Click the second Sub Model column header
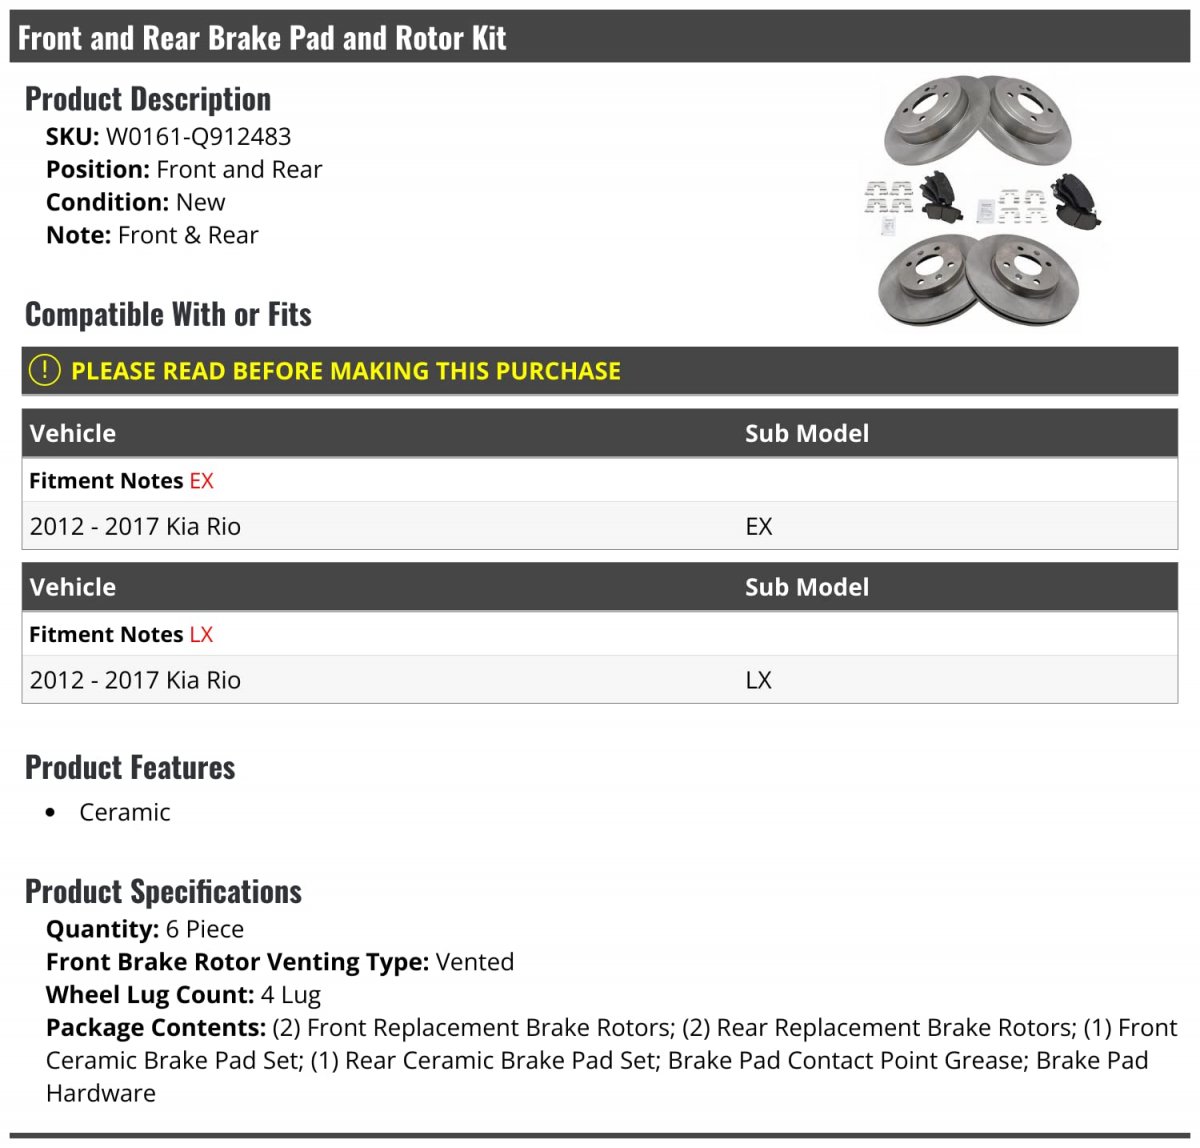The height and width of the screenshot is (1148, 1200). [x=807, y=587]
